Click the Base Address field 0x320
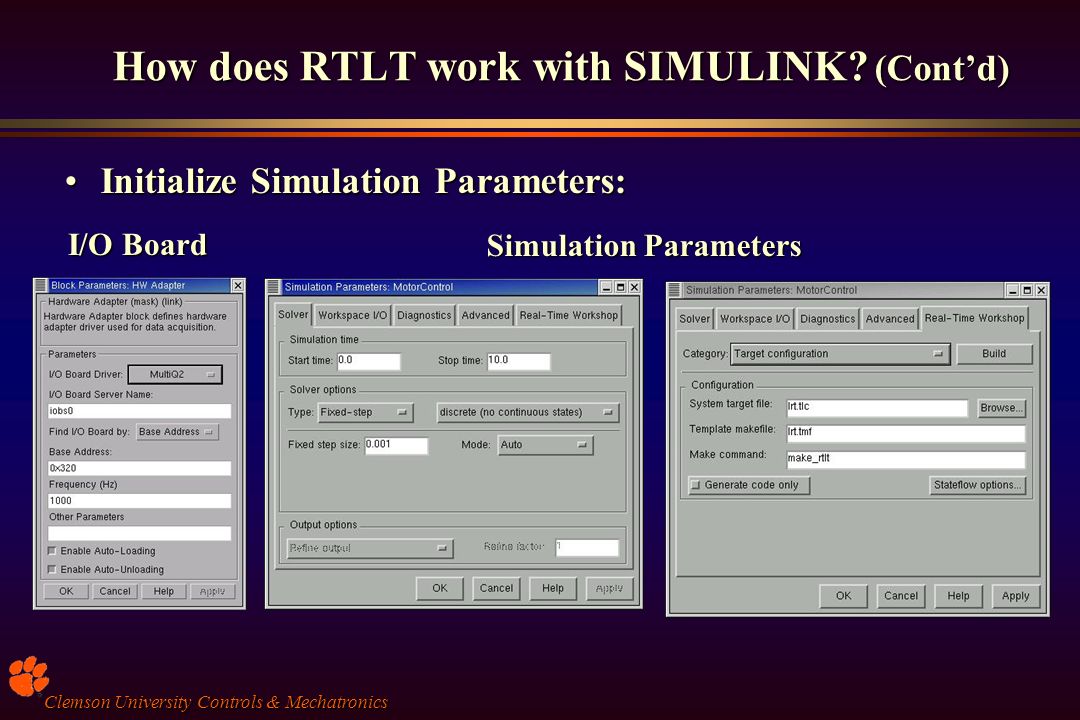 [139, 468]
